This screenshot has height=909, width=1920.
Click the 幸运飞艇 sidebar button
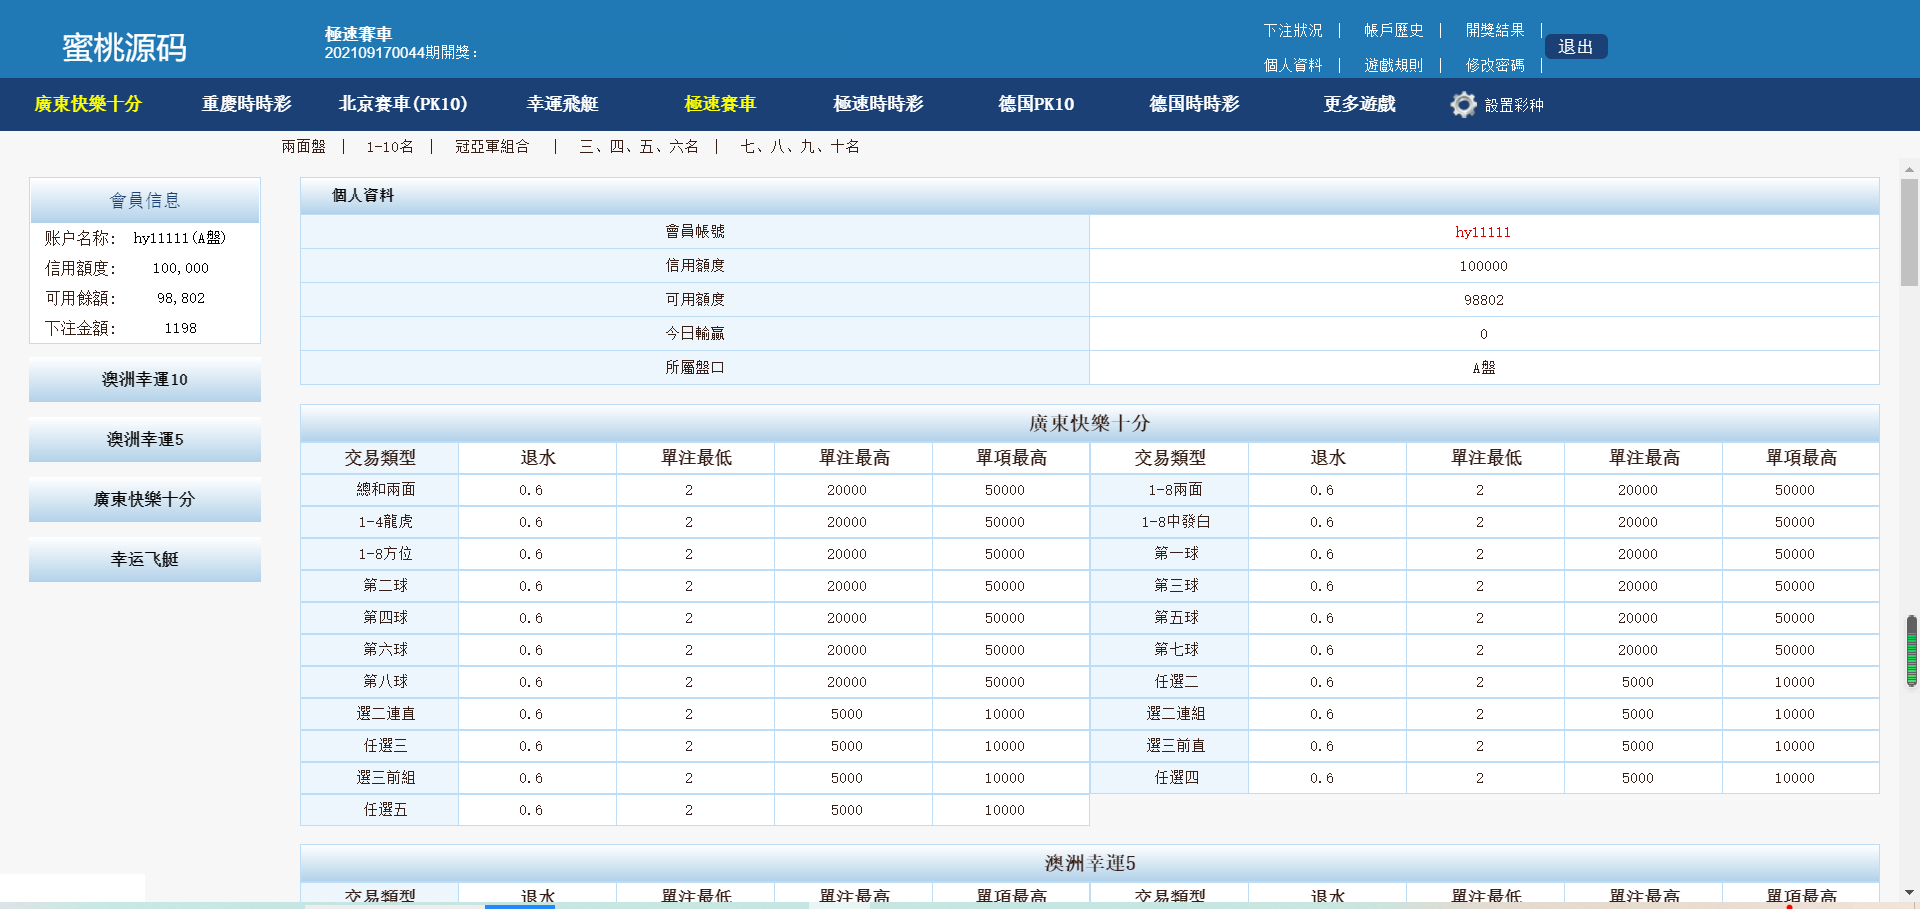(x=145, y=560)
